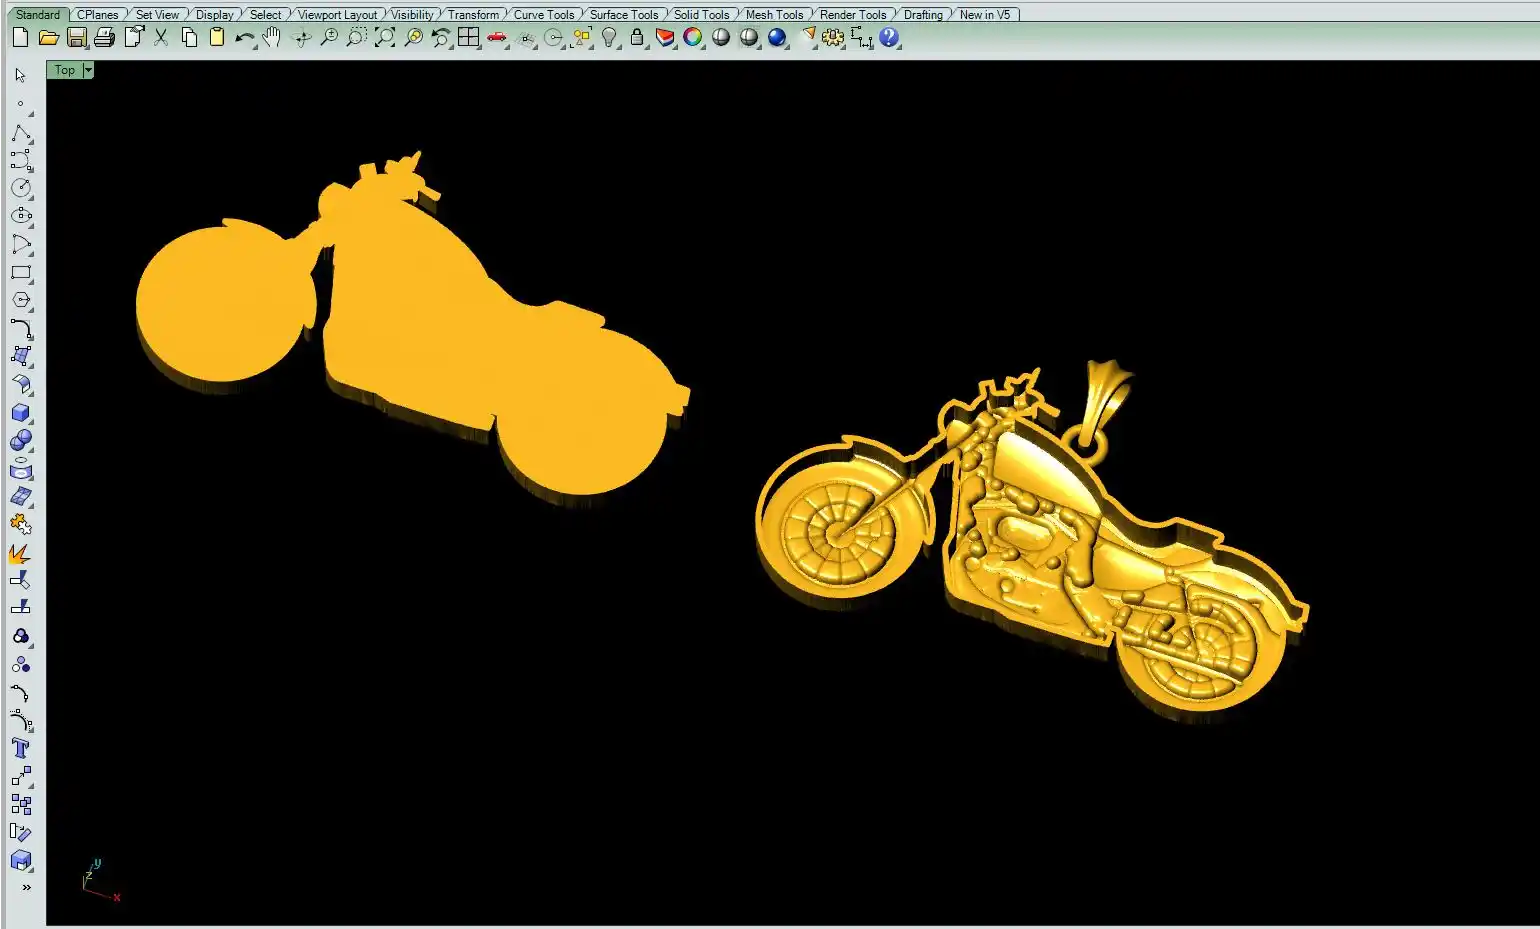
Task: Click the Save file icon
Action: pos(77,38)
